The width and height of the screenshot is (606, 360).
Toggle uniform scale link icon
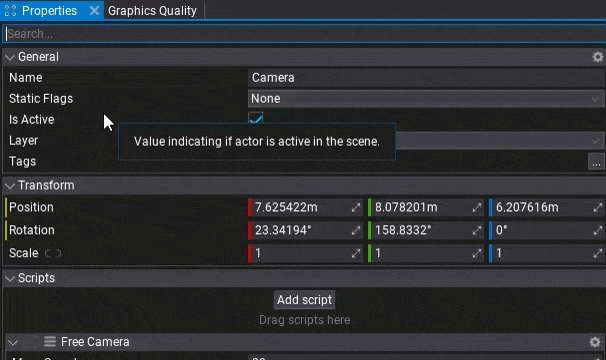pyautogui.click(x=53, y=253)
